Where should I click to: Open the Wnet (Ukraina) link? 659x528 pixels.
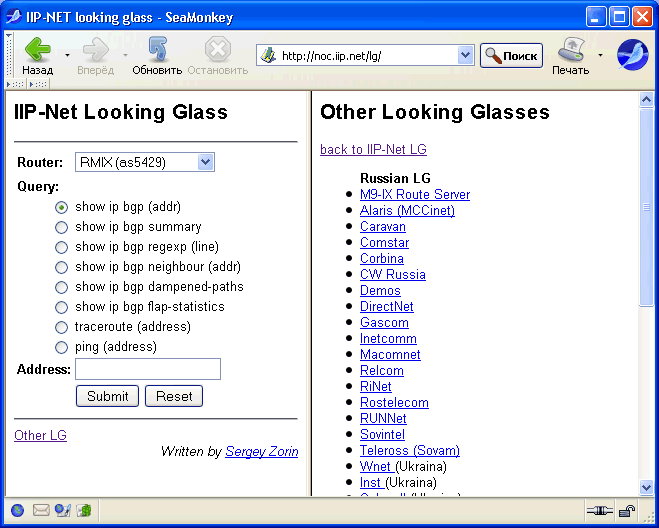pos(376,466)
